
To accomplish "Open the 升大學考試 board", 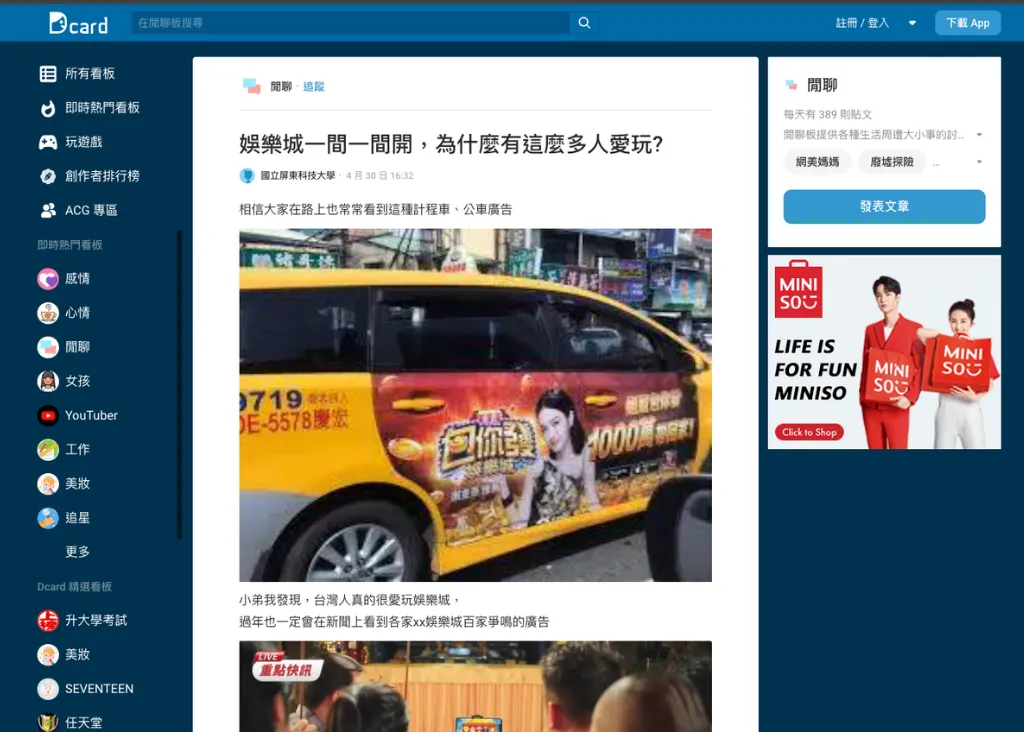I will pyautogui.click(x=96, y=620).
